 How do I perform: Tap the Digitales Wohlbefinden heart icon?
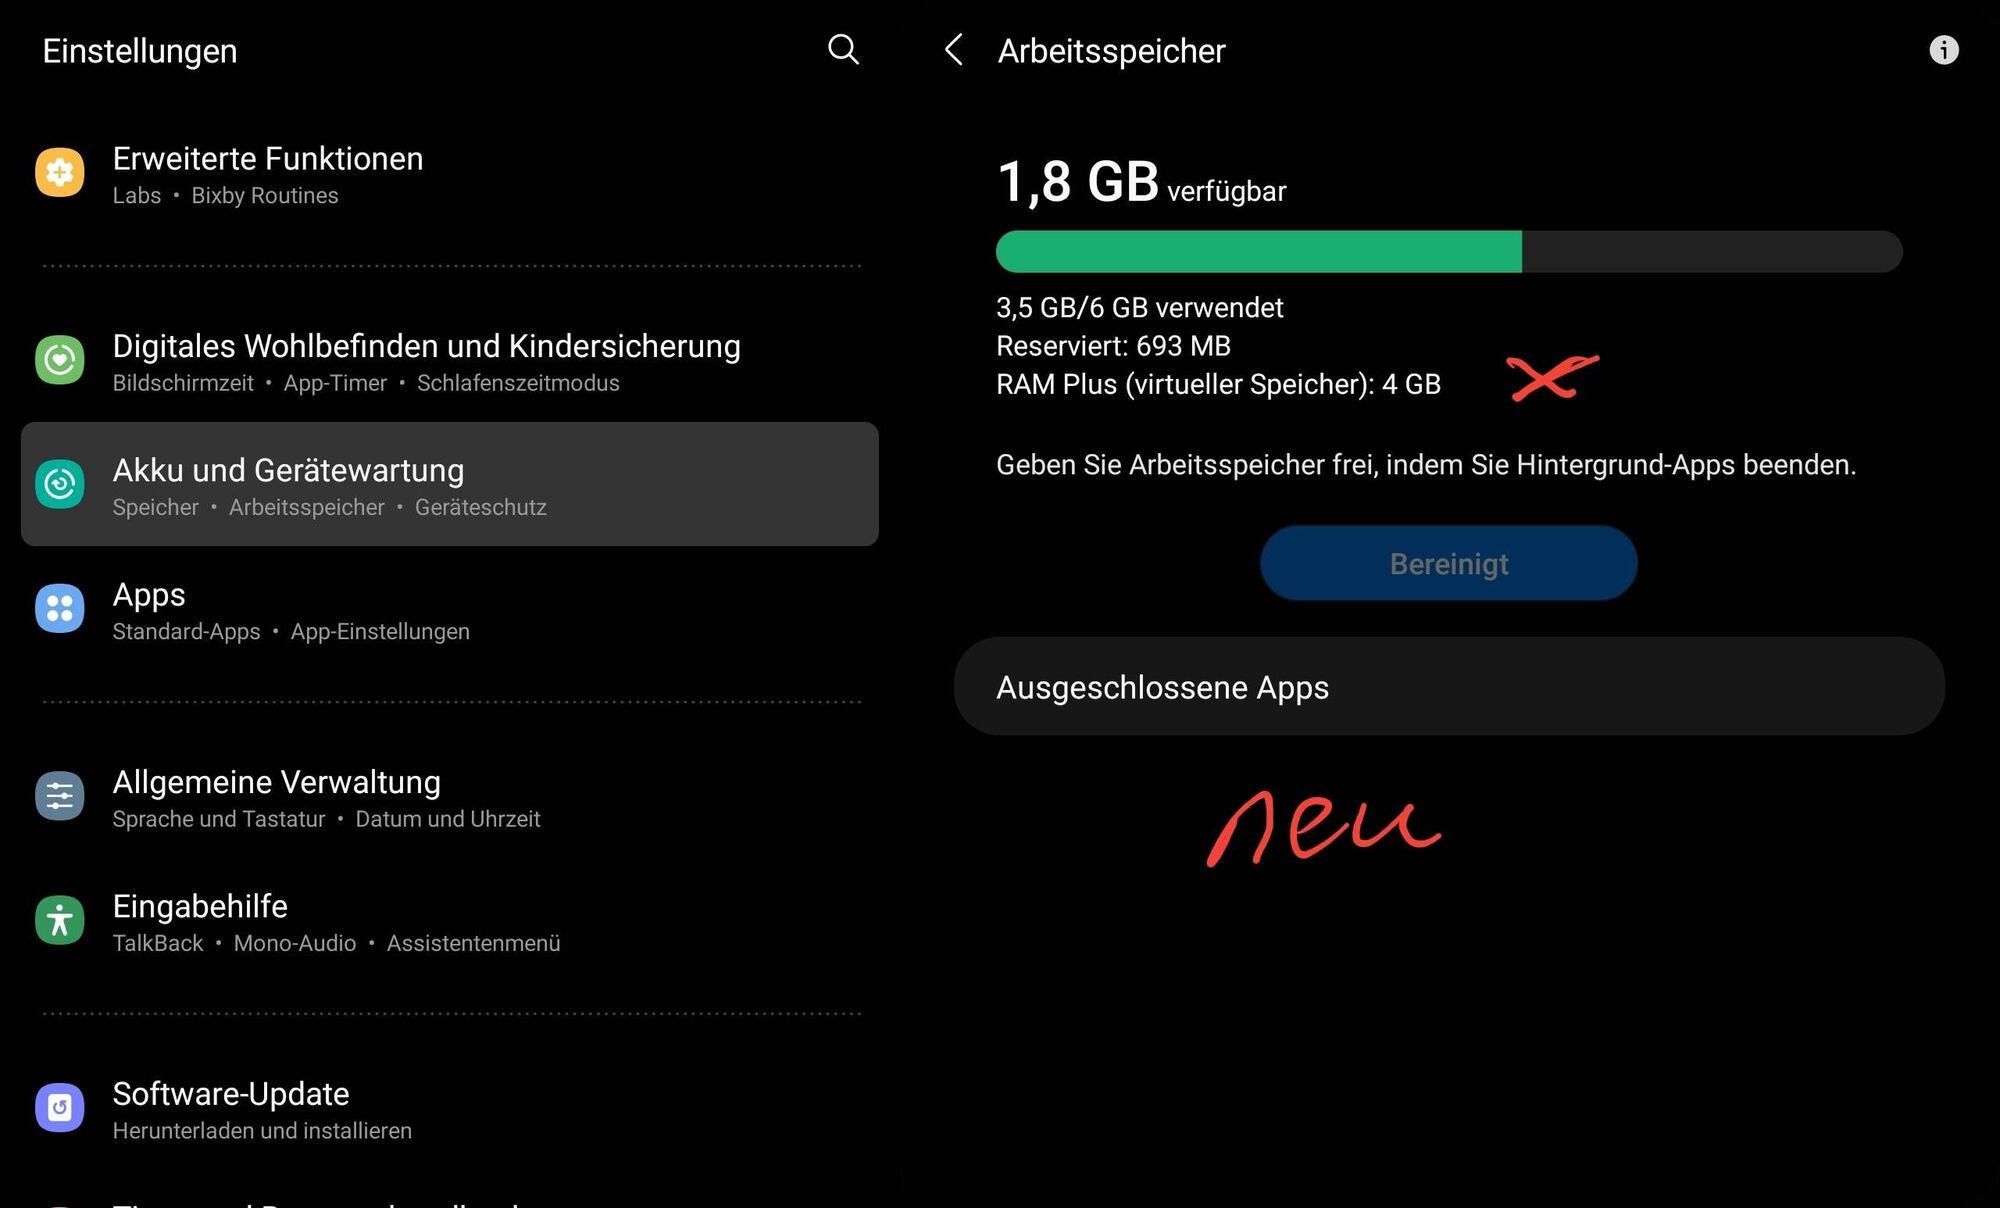tap(60, 360)
